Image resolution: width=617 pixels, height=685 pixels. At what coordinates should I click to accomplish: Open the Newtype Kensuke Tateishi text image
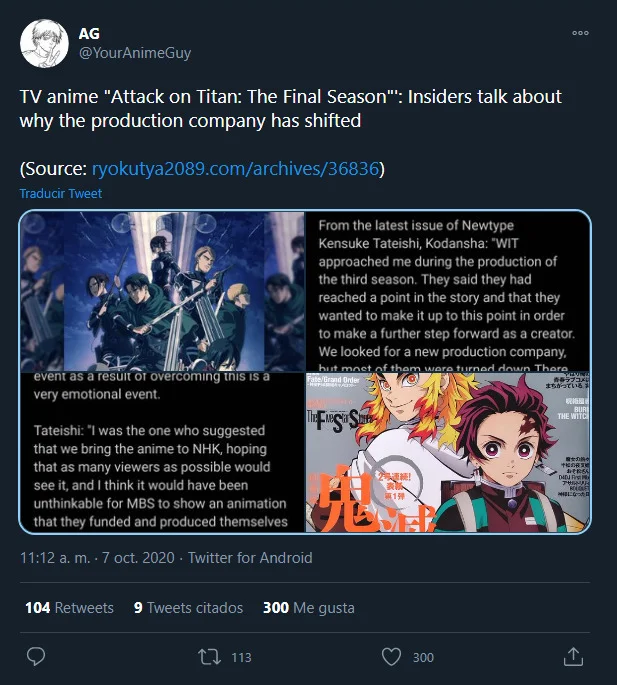pyautogui.click(x=448, y=291)
